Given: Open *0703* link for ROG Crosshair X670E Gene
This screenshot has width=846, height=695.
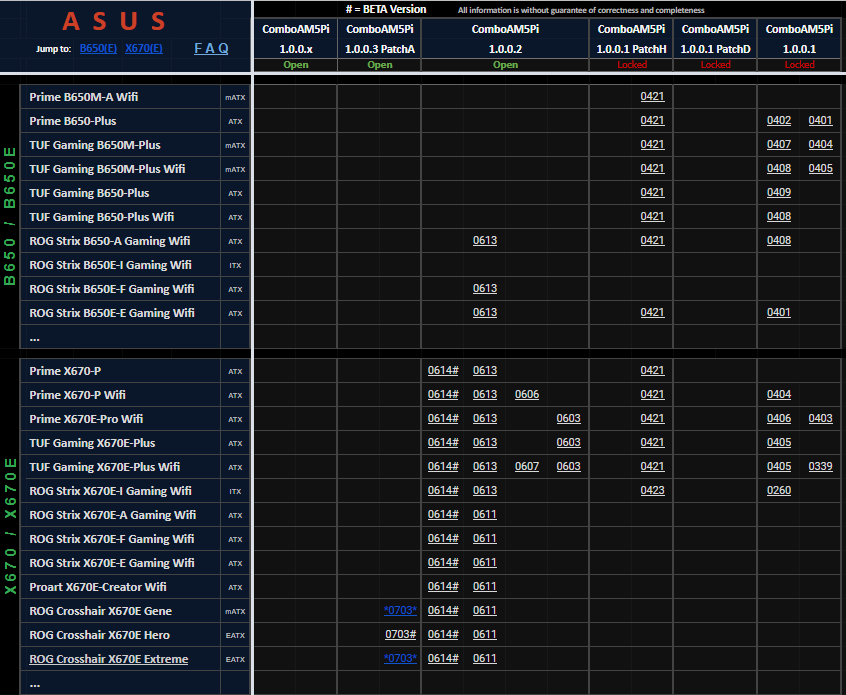Looking at the screenshot, I should [400, 610].
